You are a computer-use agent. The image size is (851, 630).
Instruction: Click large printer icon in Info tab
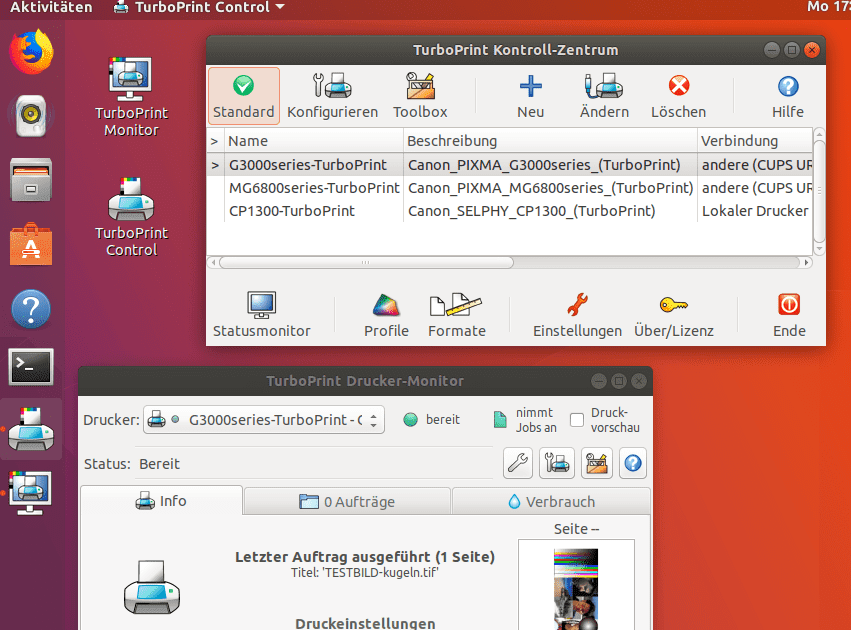(152, 588)
